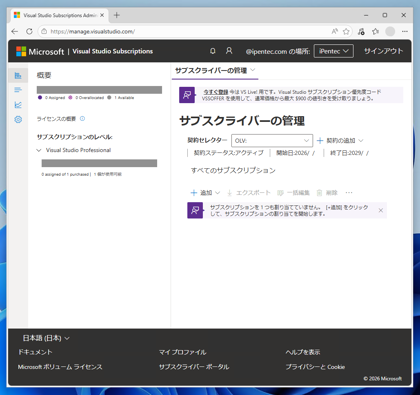The image size is (420, 395).
Task: Open the 追加 dropdown in toolbar
Action: click(205, 193)
